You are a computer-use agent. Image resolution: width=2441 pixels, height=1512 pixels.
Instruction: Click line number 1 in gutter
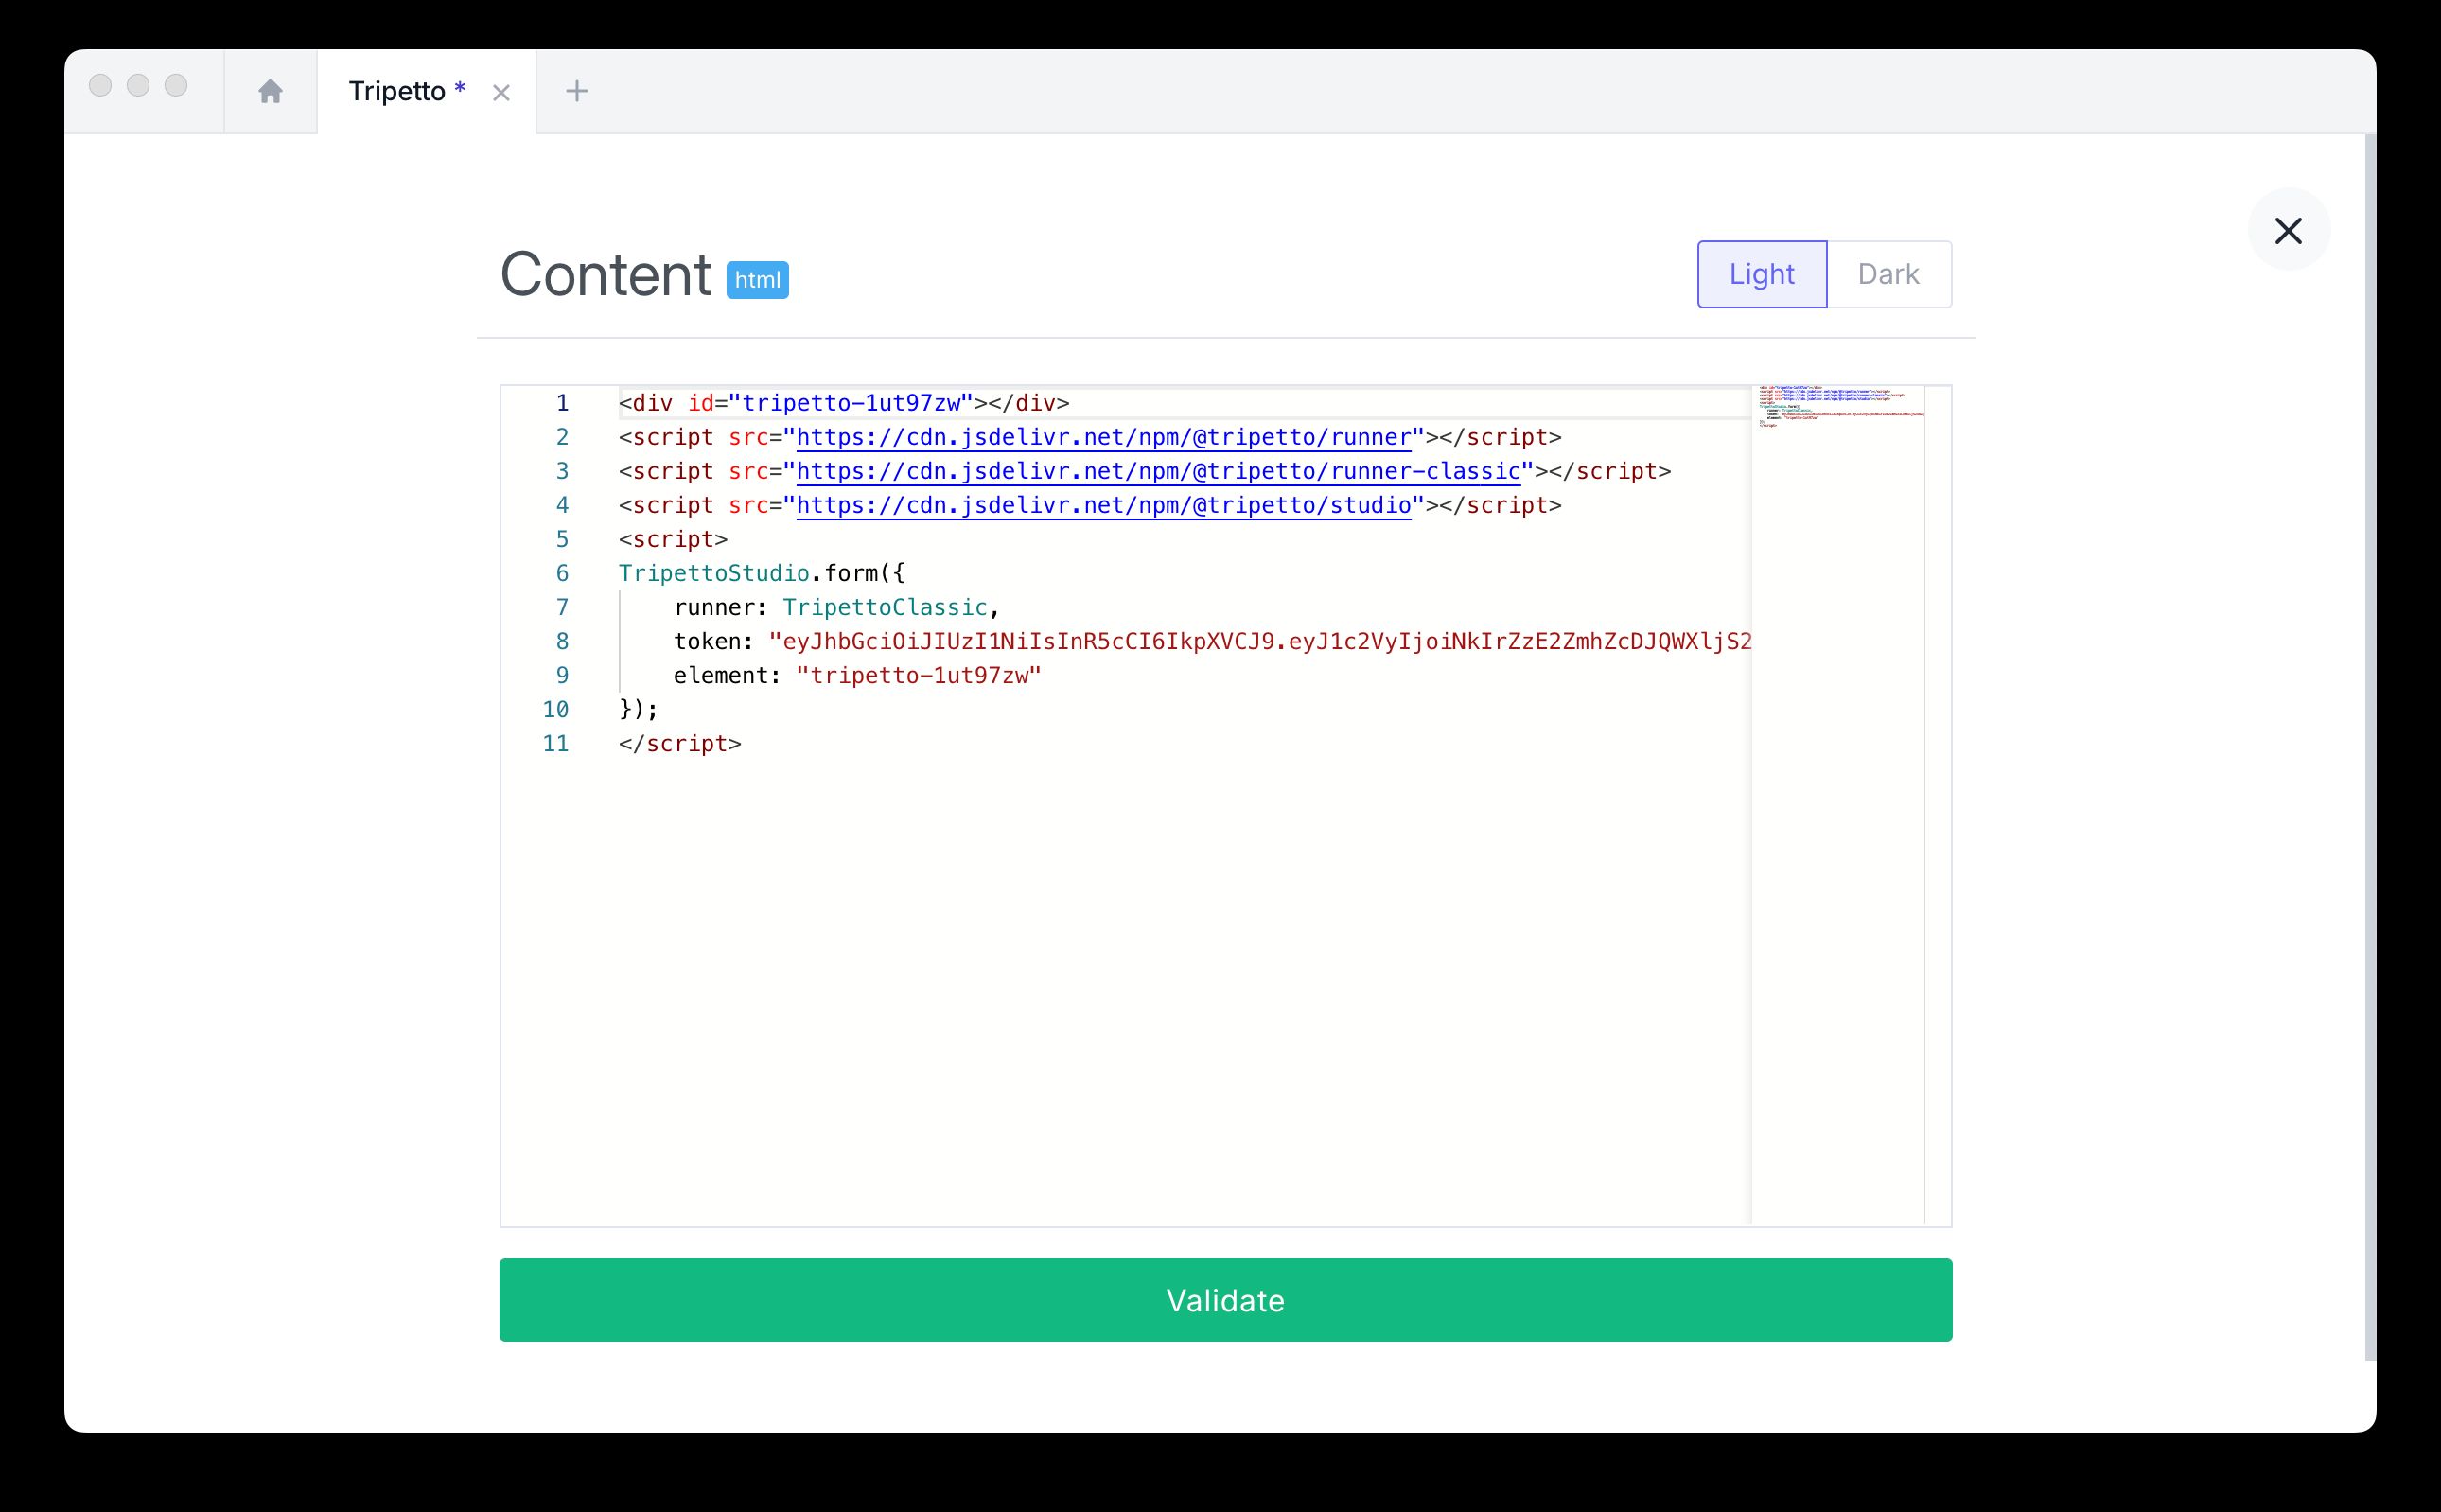pyautogui.click(x=562, y=403)
